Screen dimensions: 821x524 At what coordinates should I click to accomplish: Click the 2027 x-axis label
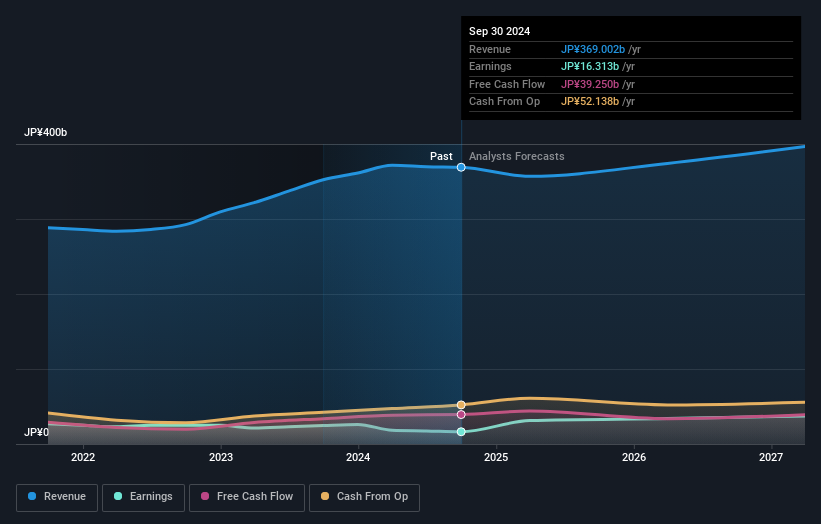point(771,458)
